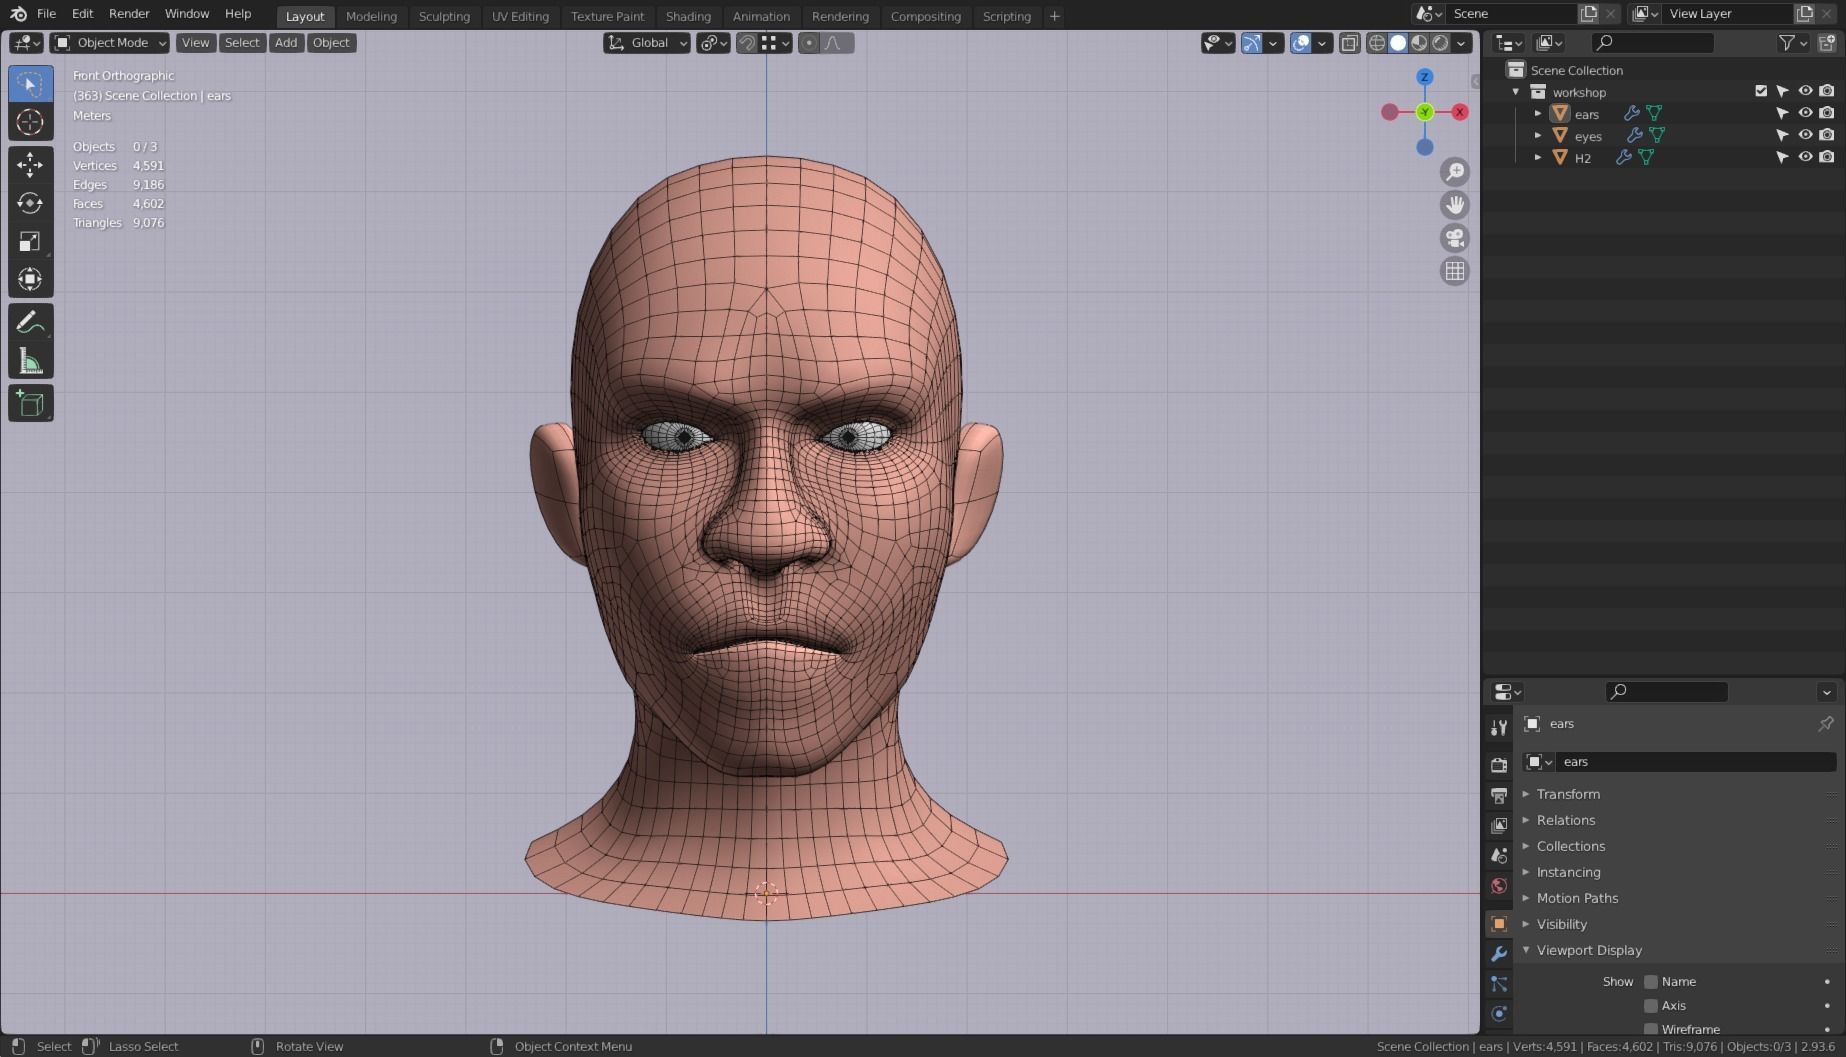Screen dimensions: 1846x1057
Task: Expand the Relations panel
Action: point(1566,820)
